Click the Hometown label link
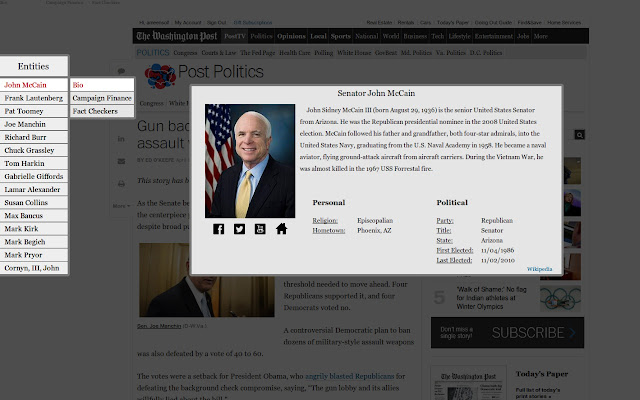640x400 pixels. click(x=329, y=230)
